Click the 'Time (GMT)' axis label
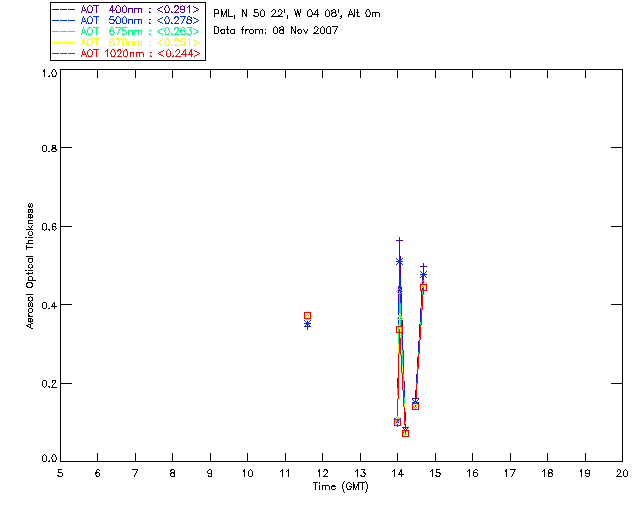Viewport: 640px width, 512px height. click(x=340, y=487)
